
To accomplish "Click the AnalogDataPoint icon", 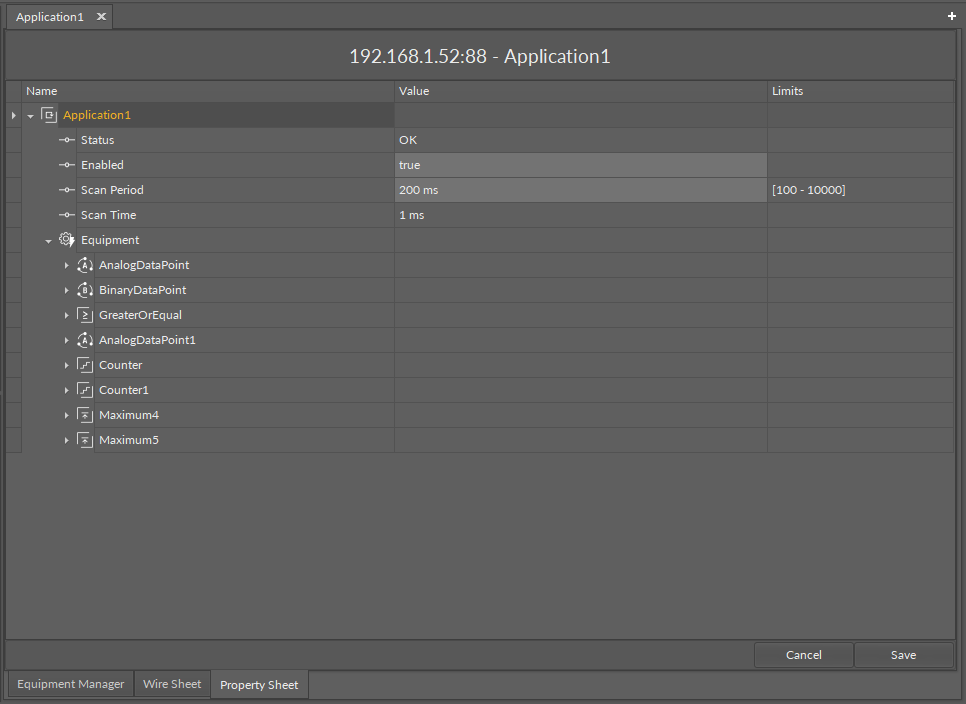I will [x=85, y=265].
